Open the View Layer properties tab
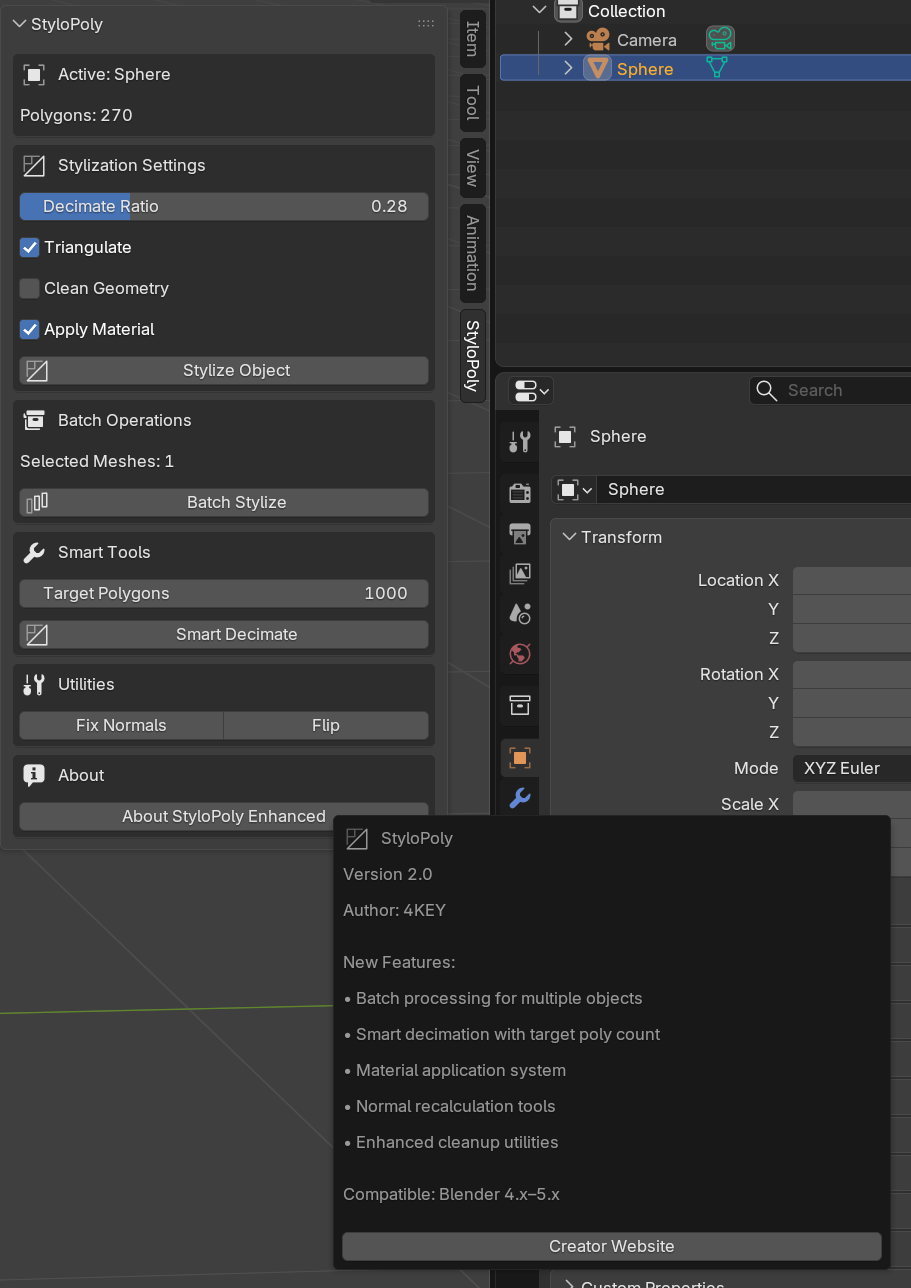 click(519, 573)
